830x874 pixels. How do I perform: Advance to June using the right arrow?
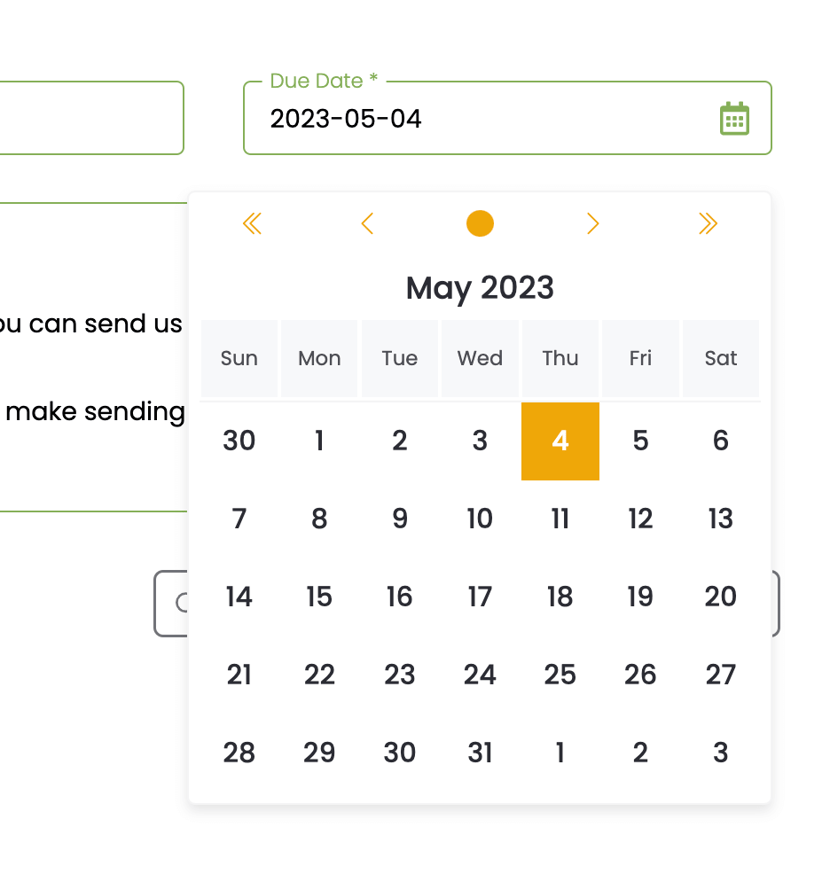(593, 223)
